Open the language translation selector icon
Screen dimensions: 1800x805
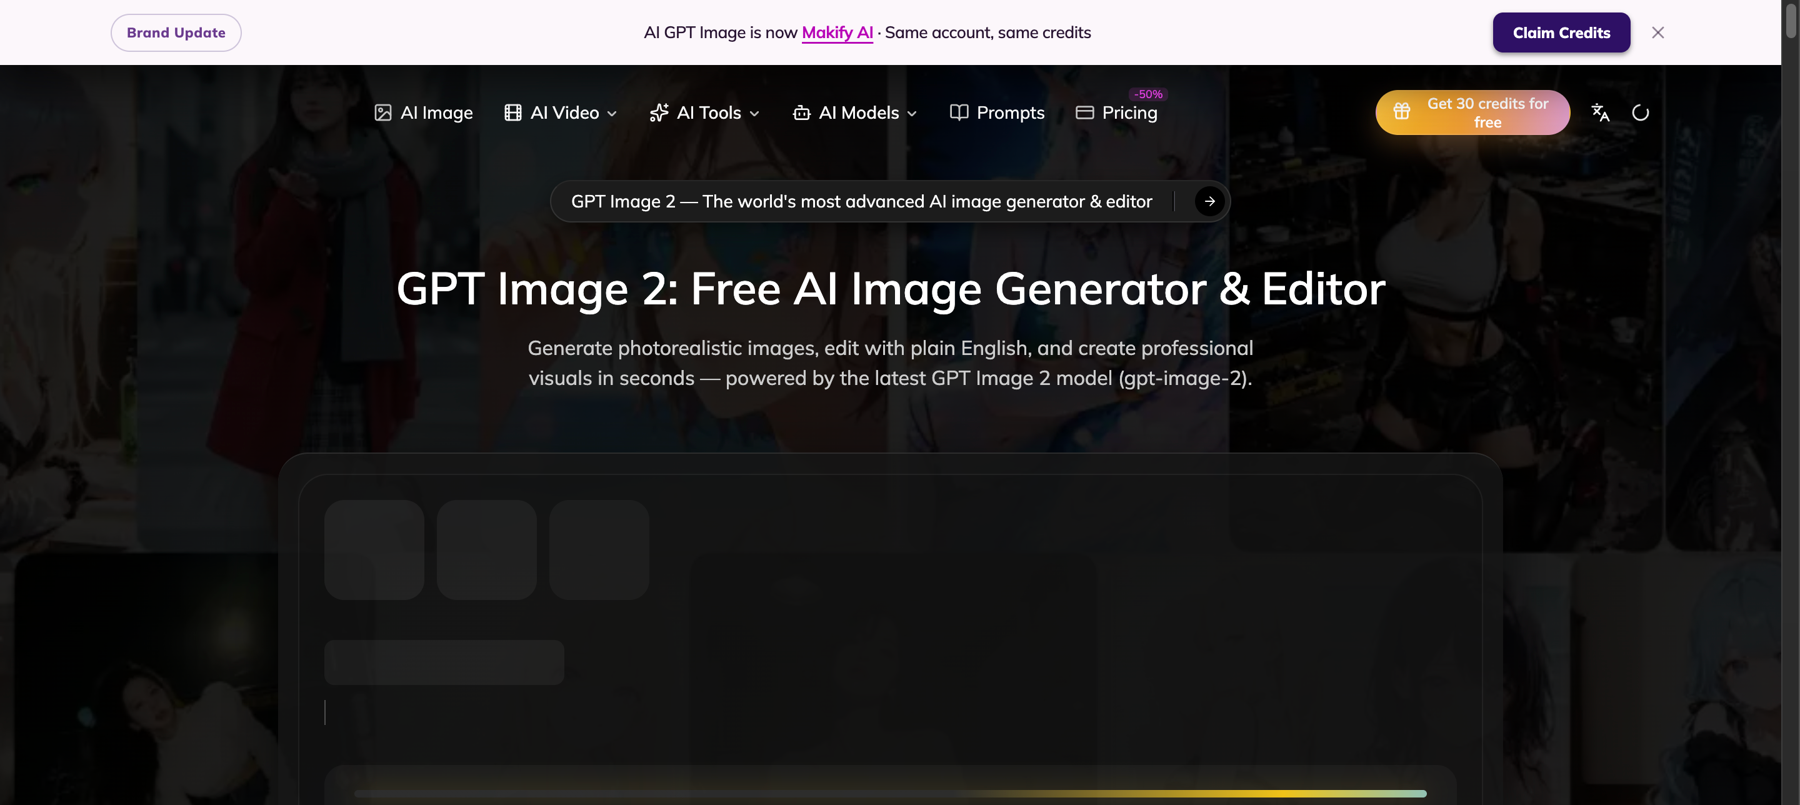tap(1600, 113)
